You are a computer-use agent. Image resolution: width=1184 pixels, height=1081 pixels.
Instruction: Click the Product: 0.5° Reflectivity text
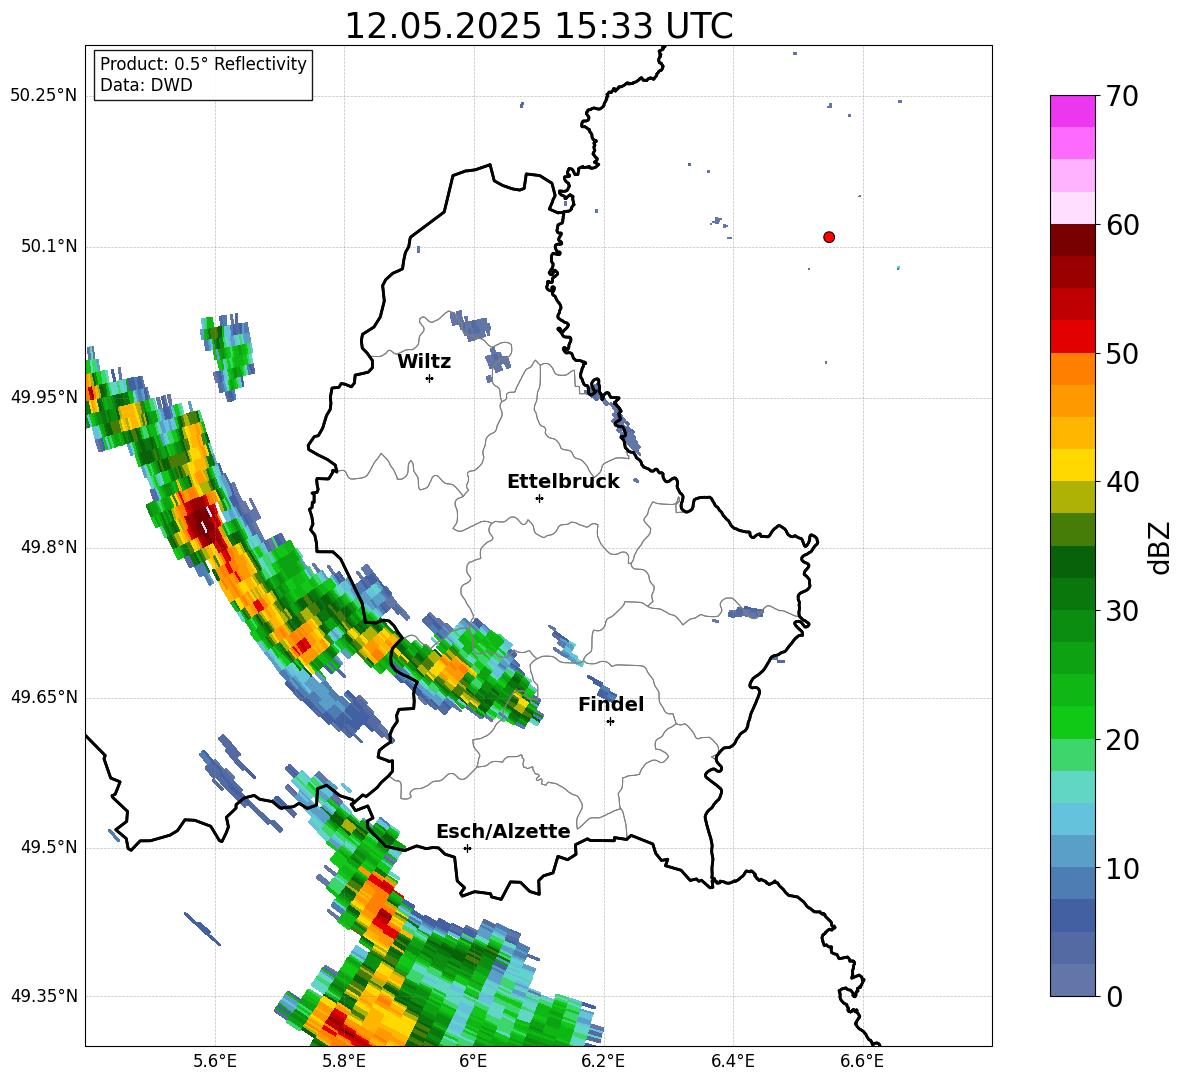[203, 64]
